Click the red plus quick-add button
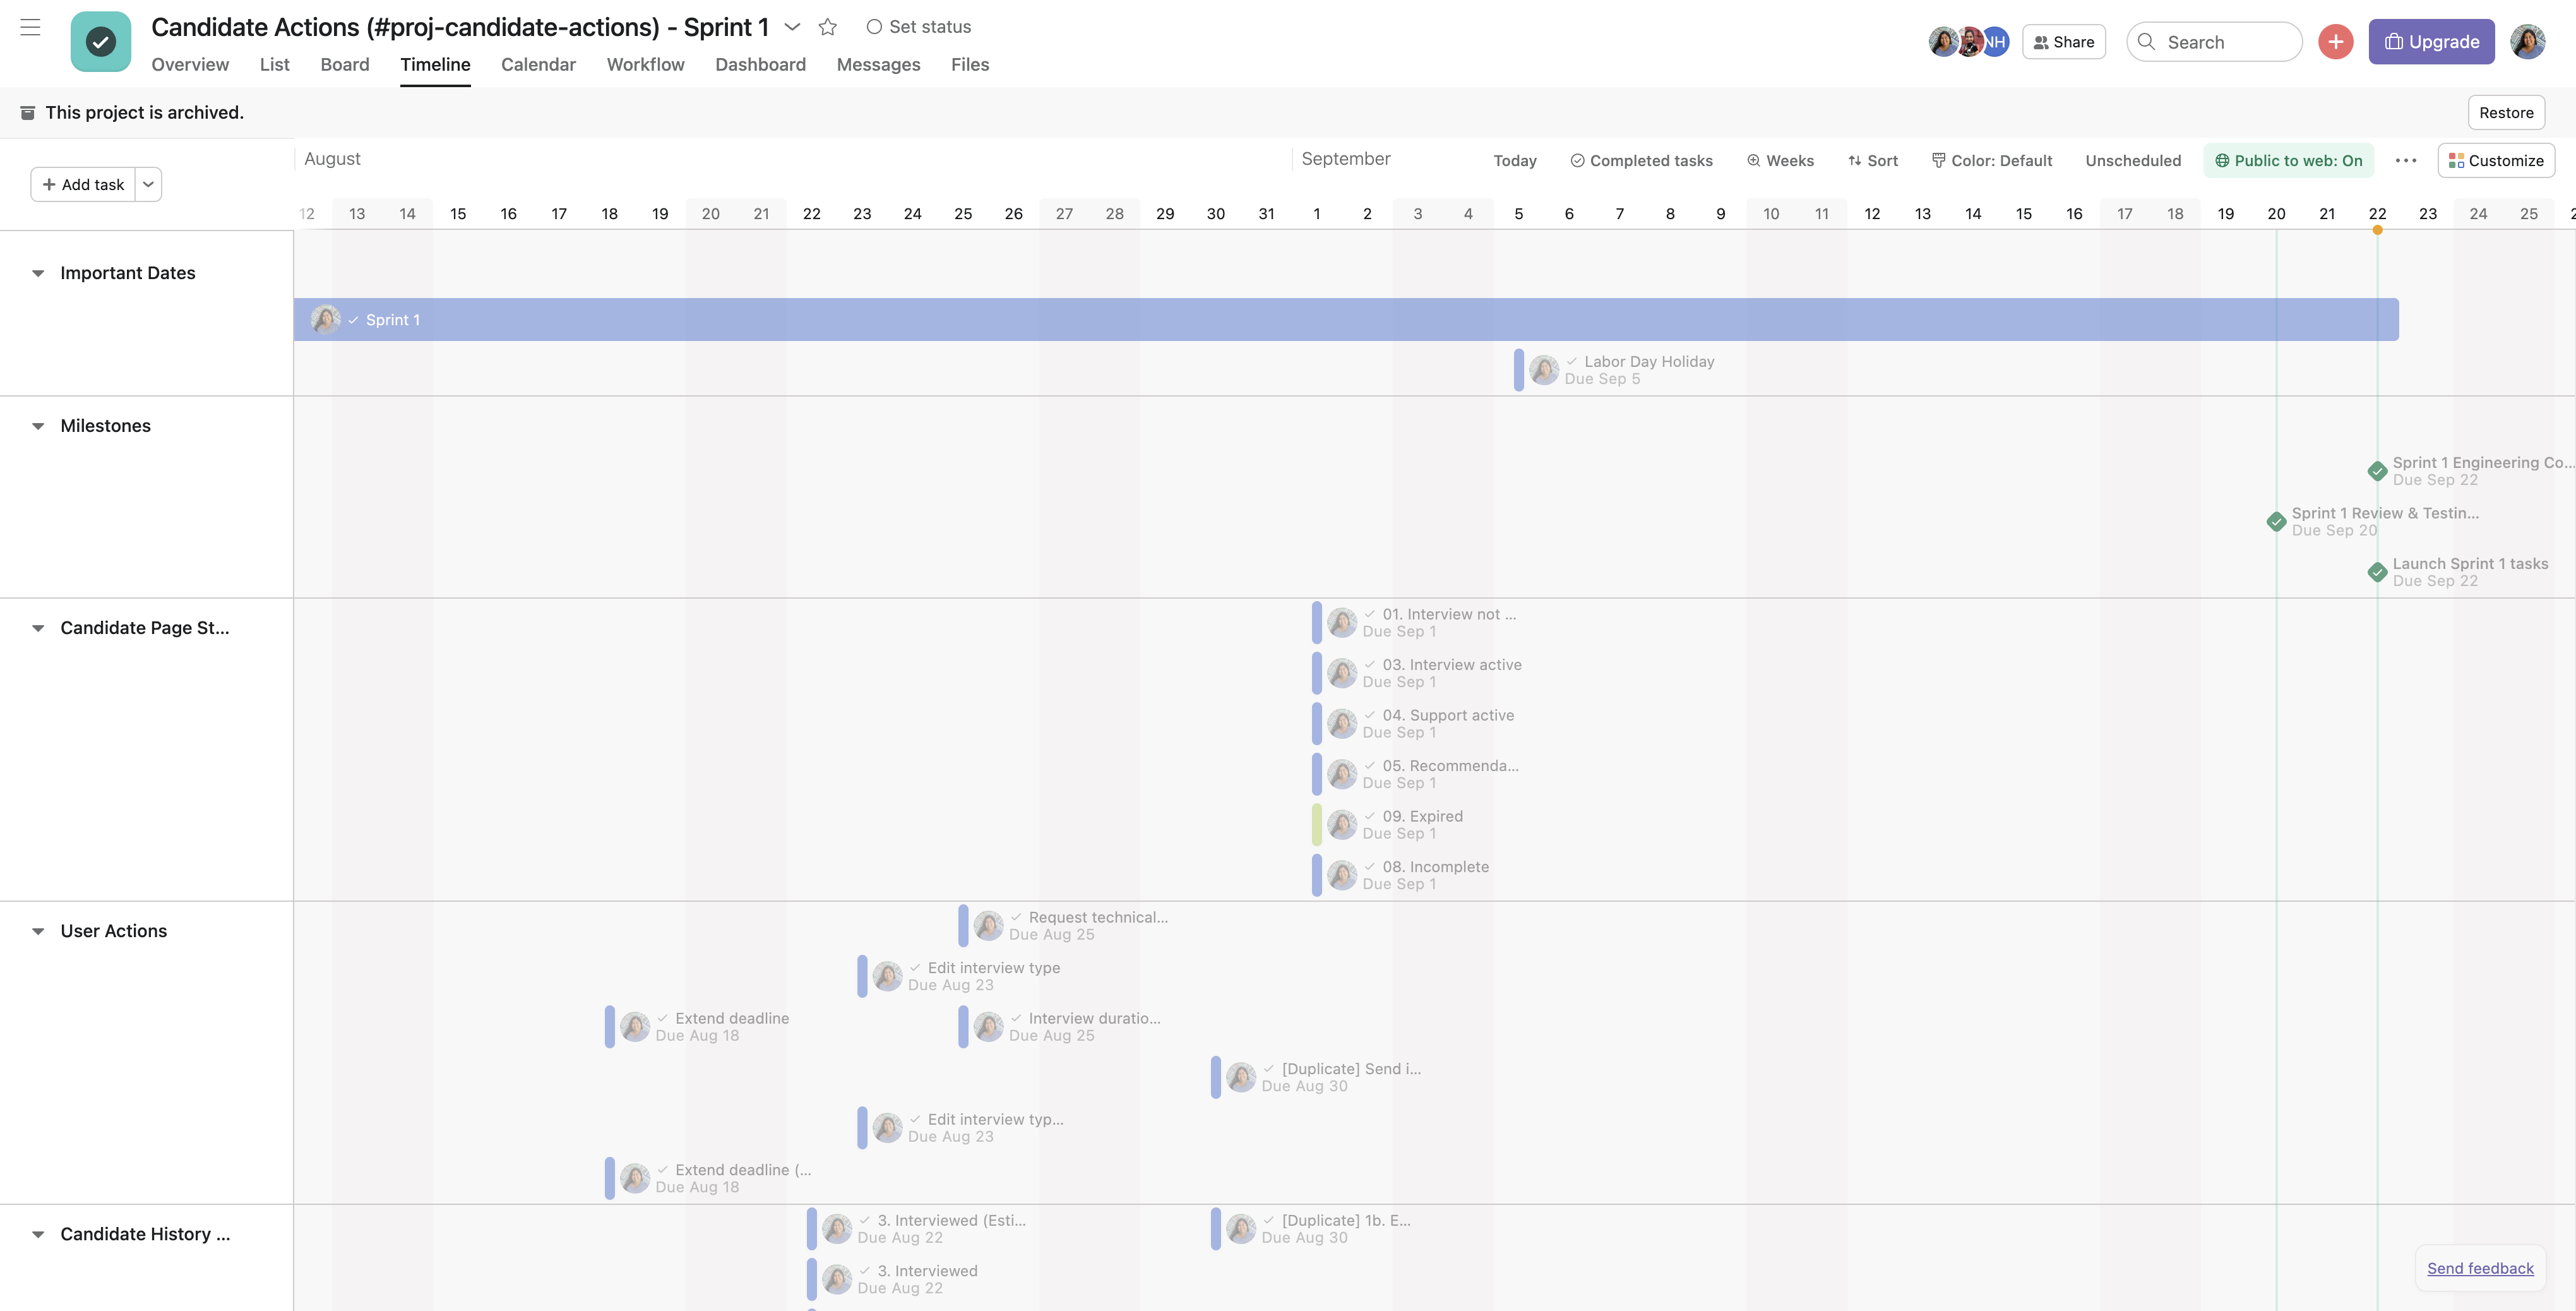The height and width of the screenshot is (1311, 2576). pyautogui.click(x=2335, y=42)
